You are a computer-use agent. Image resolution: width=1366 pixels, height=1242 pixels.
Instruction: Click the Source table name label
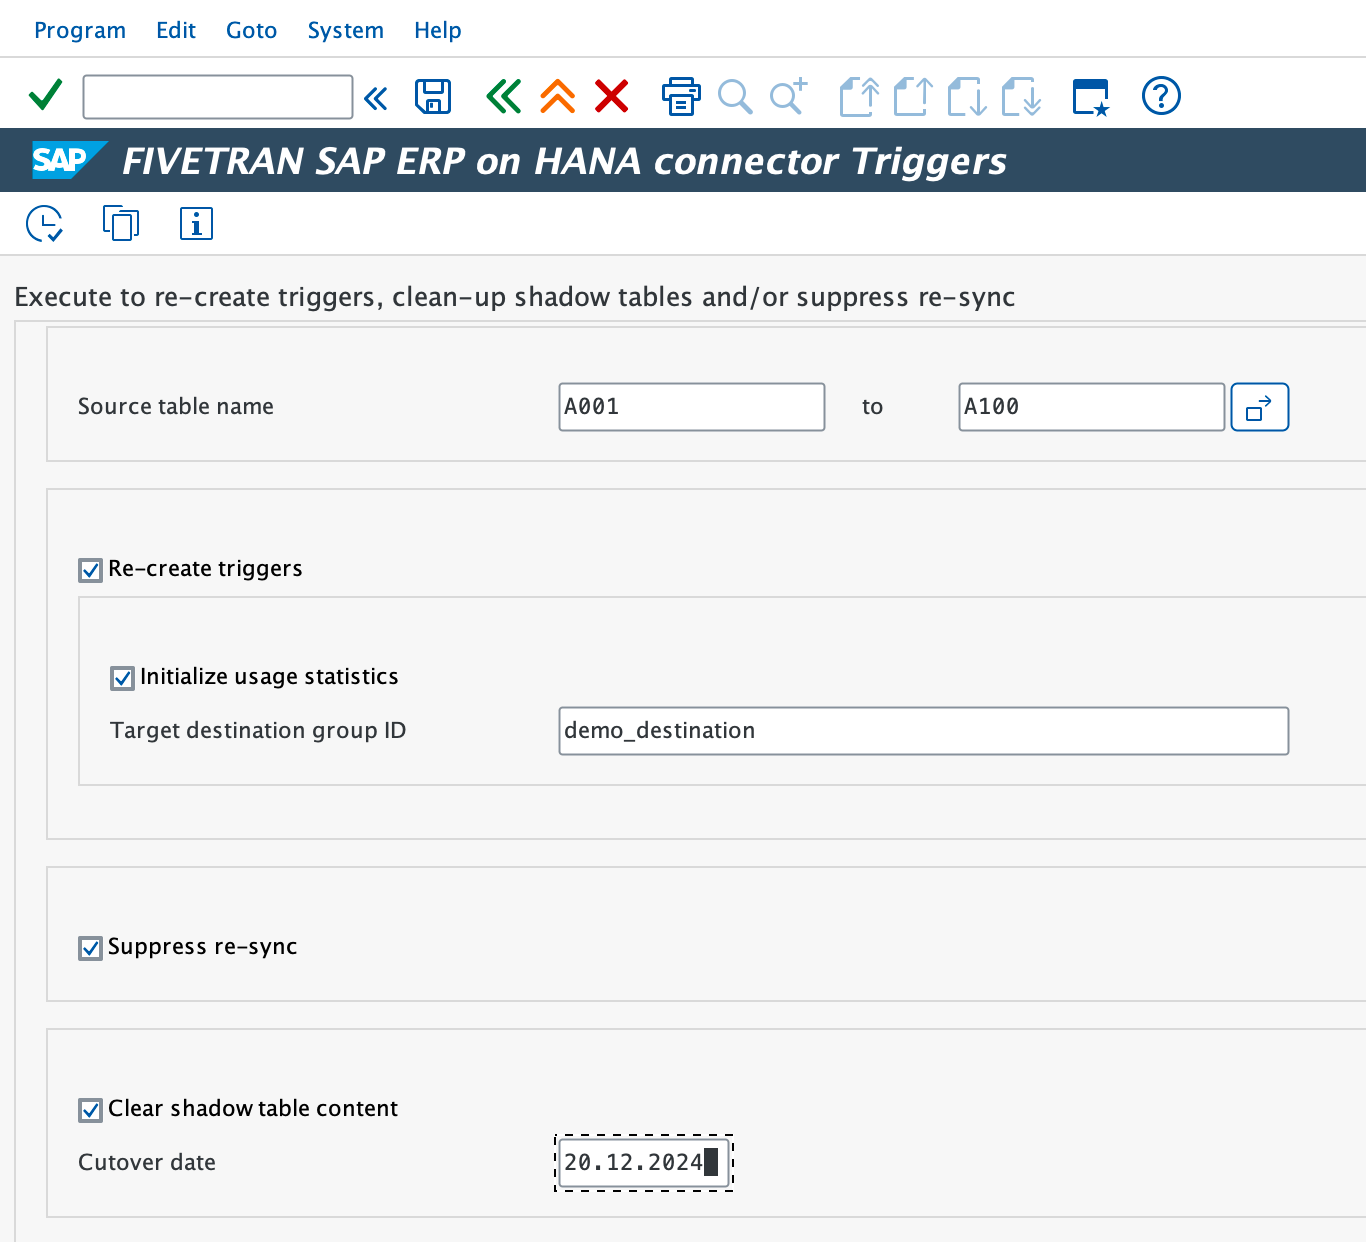[176, 406]
